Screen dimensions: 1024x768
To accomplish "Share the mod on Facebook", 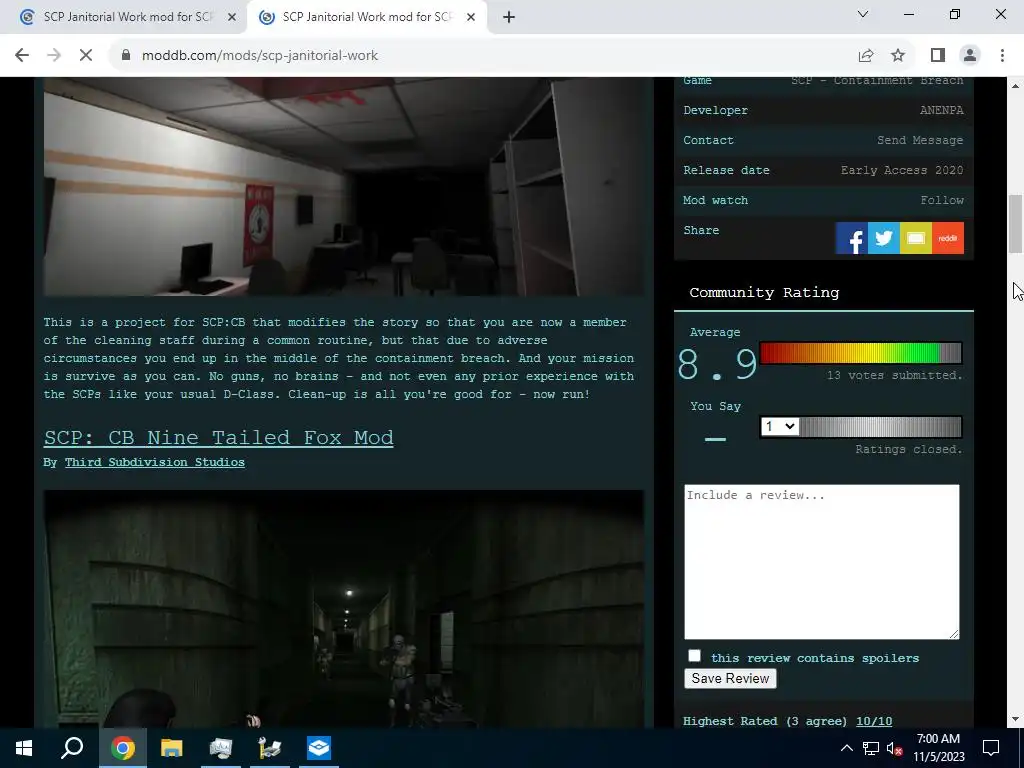I will [x=851, y=238].
